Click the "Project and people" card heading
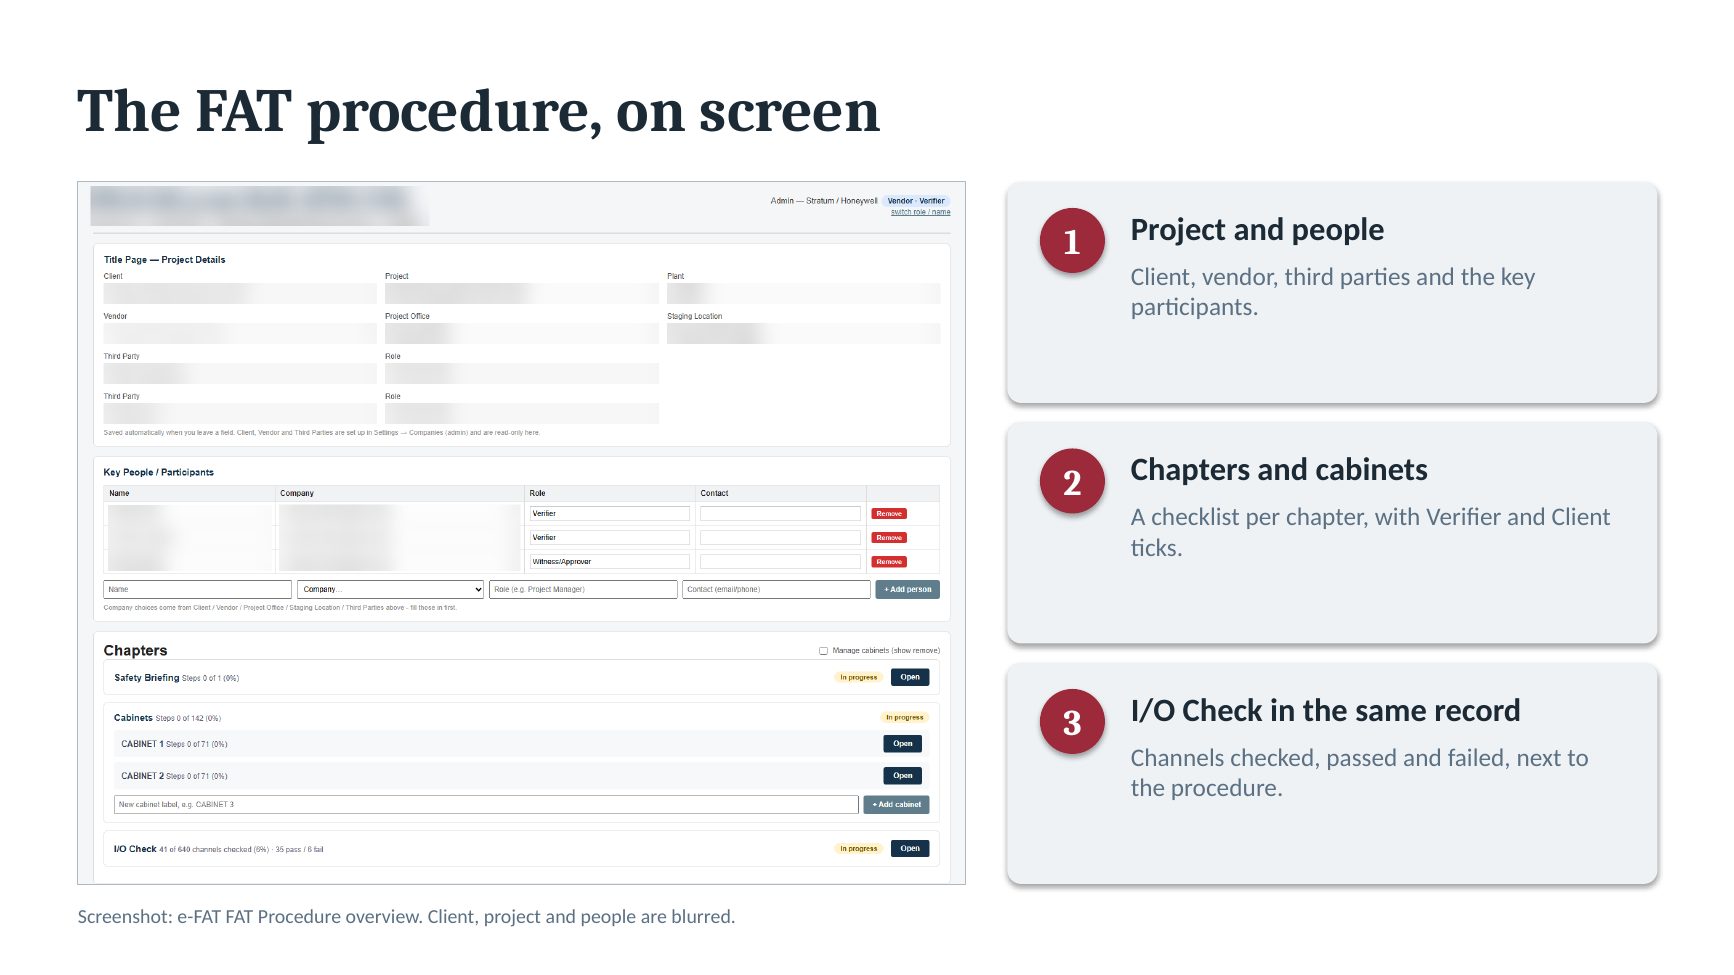1734x975 pixels. pos(1257,230)
